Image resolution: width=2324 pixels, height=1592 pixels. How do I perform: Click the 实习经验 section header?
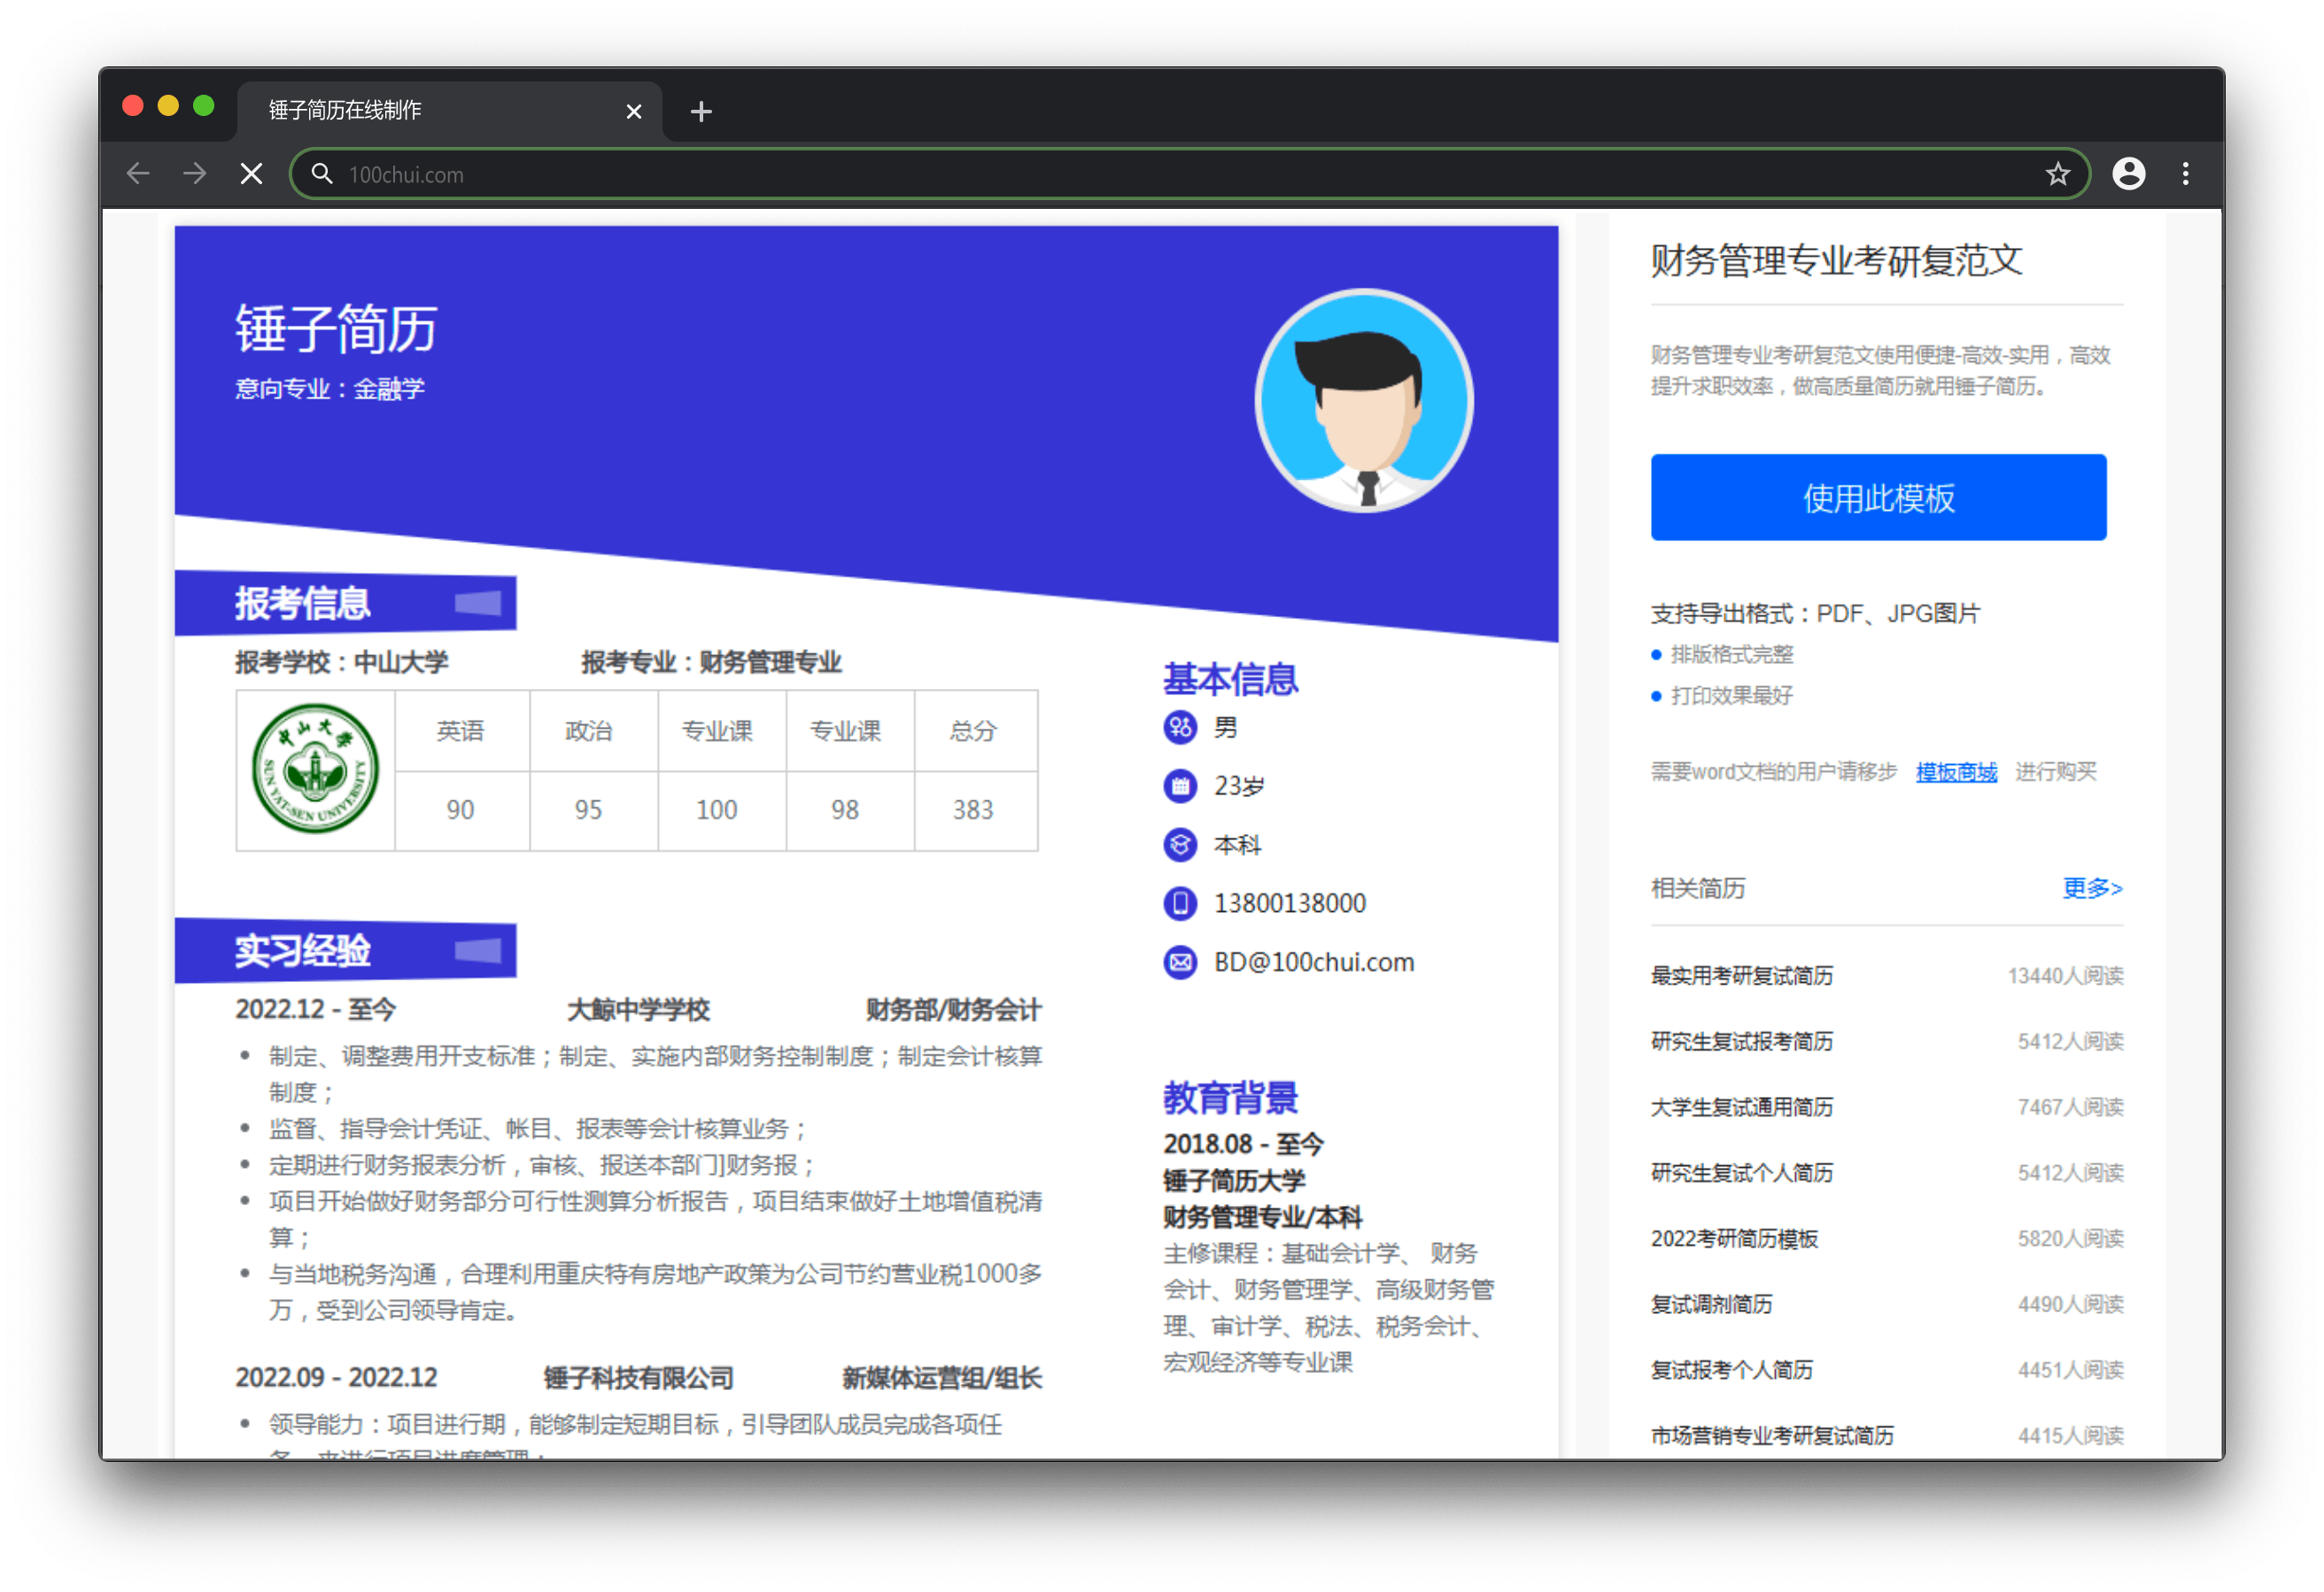(345, 950)
